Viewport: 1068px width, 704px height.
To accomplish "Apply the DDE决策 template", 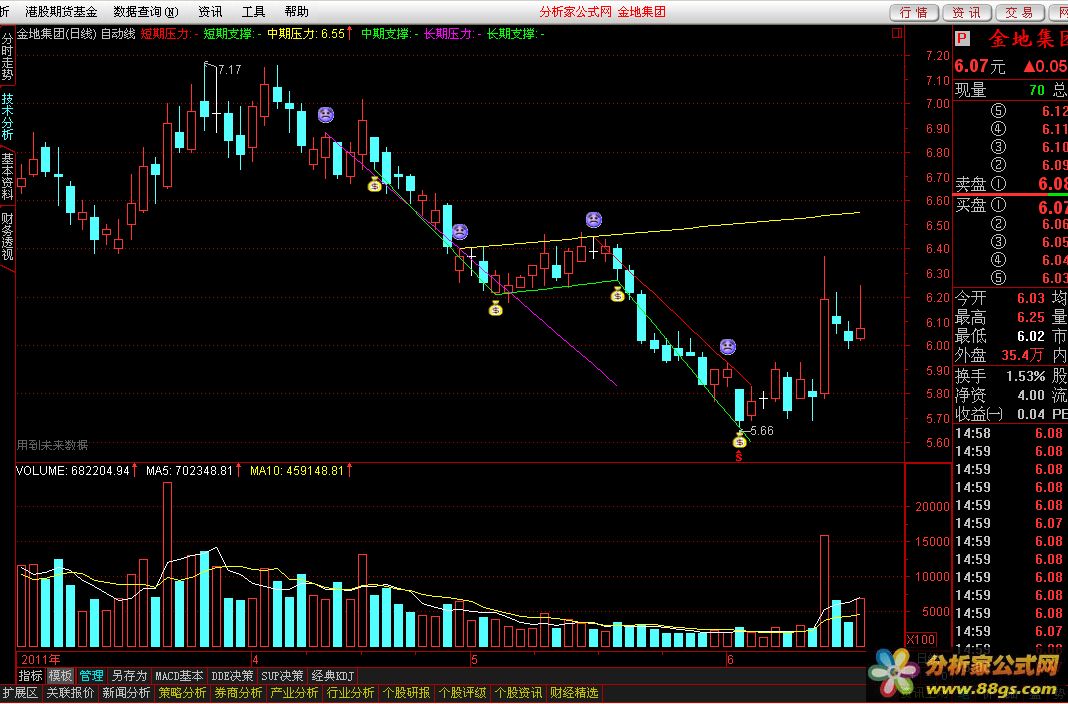I will [232, 675].
